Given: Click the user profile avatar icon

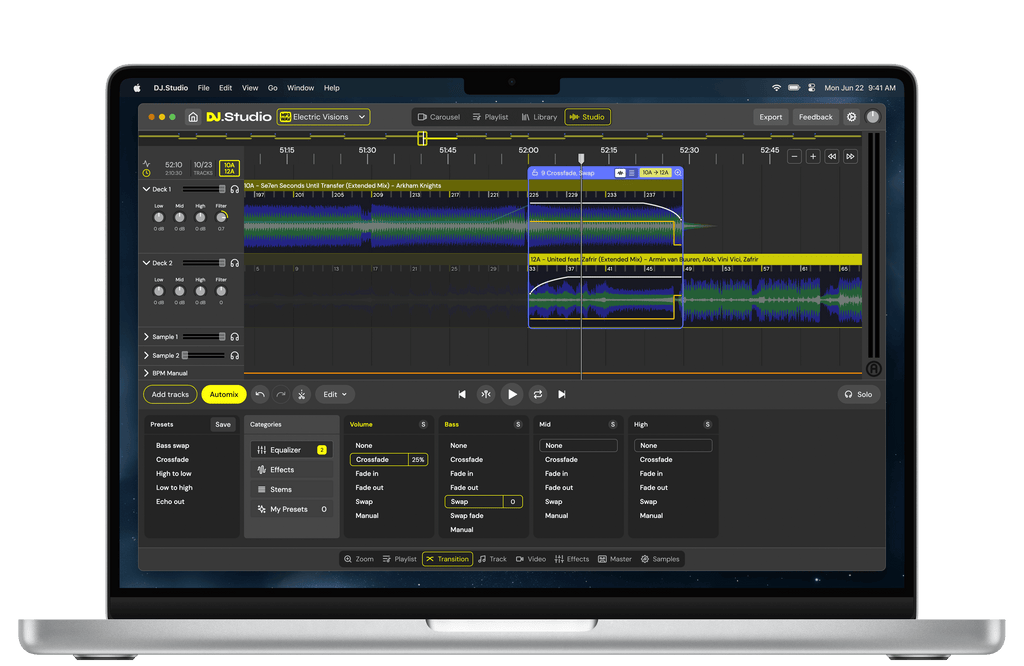Looking at the screenshot, I should pyautogui.click(x=872, y=117).
